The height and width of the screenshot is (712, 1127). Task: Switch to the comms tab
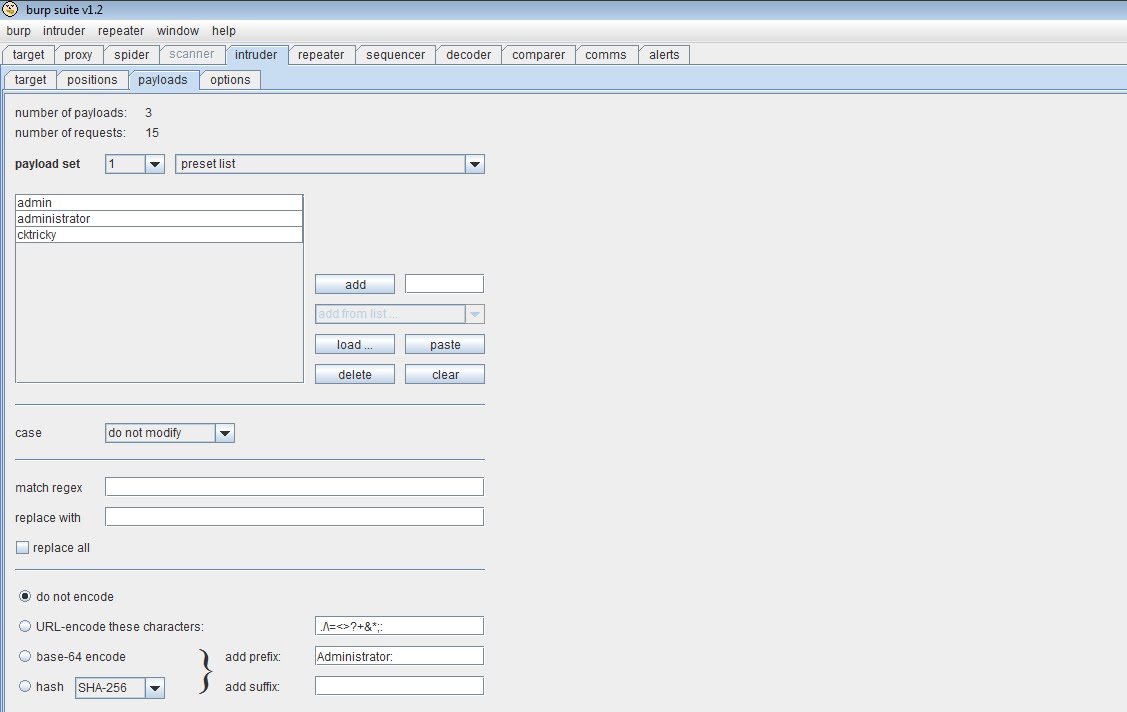point(606,55)
